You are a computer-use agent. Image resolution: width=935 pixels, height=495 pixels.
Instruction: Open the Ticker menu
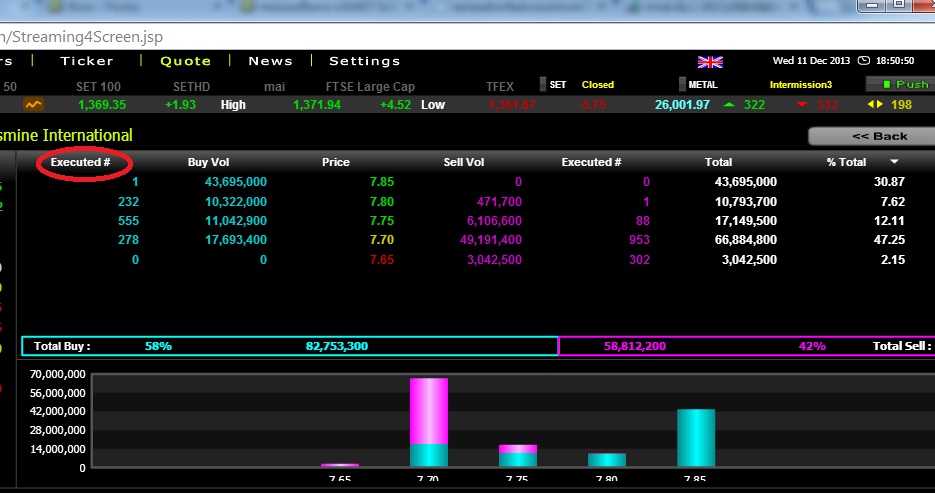tap(86, 61)
